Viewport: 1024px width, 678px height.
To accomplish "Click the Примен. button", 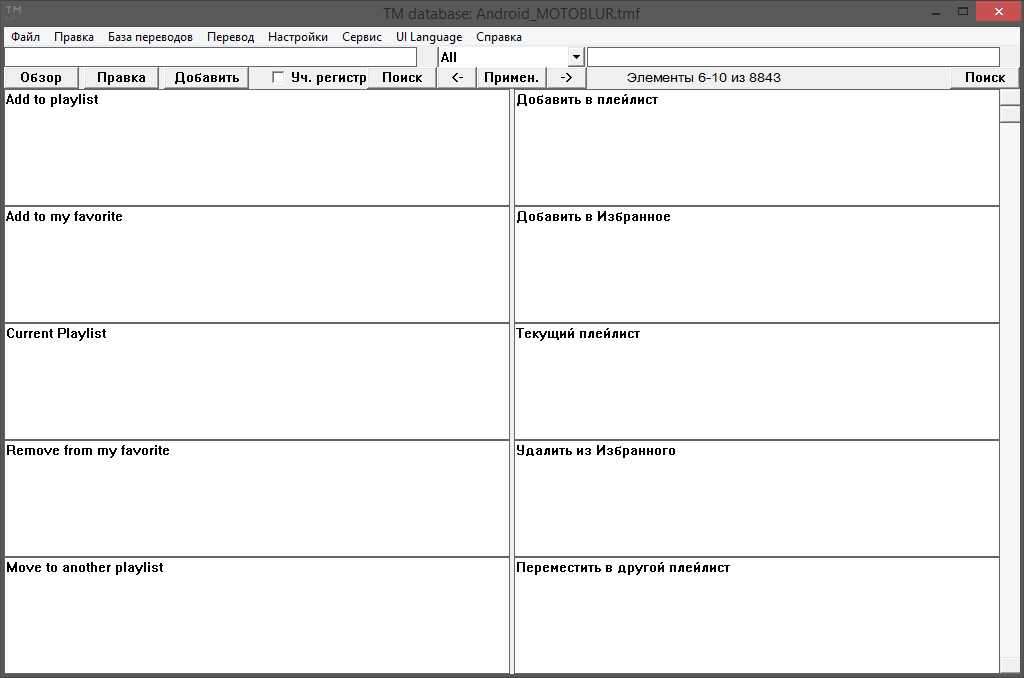I will 511,78.
